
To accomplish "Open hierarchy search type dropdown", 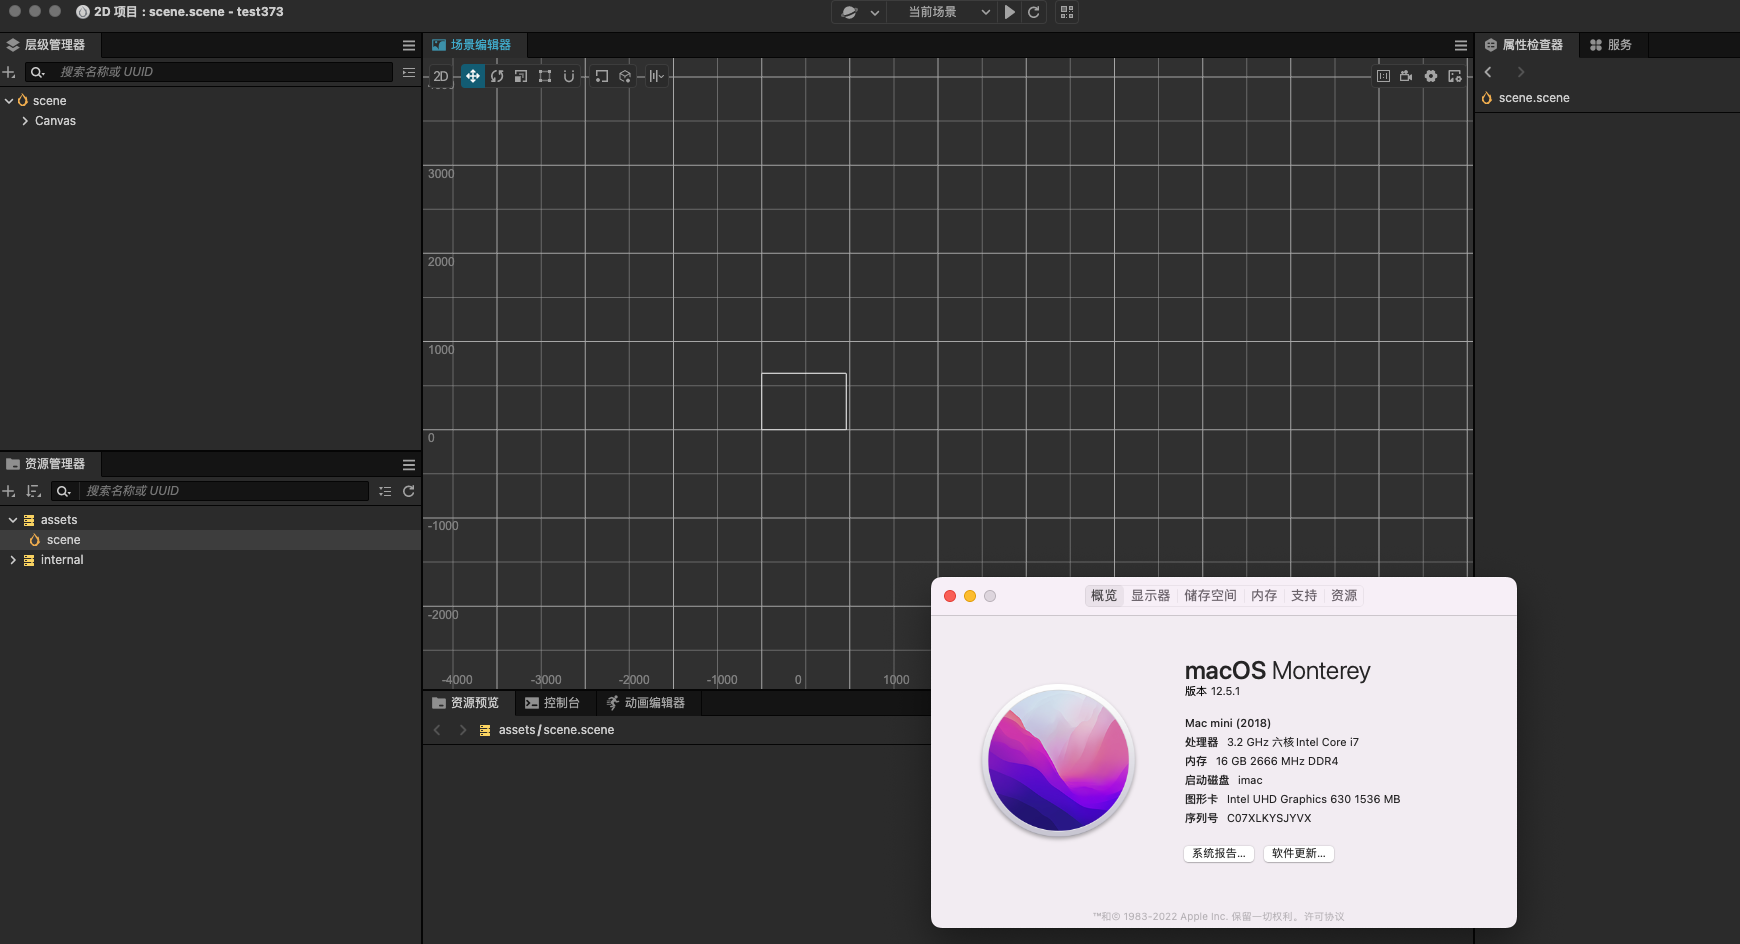I will [x=38, y=72].
